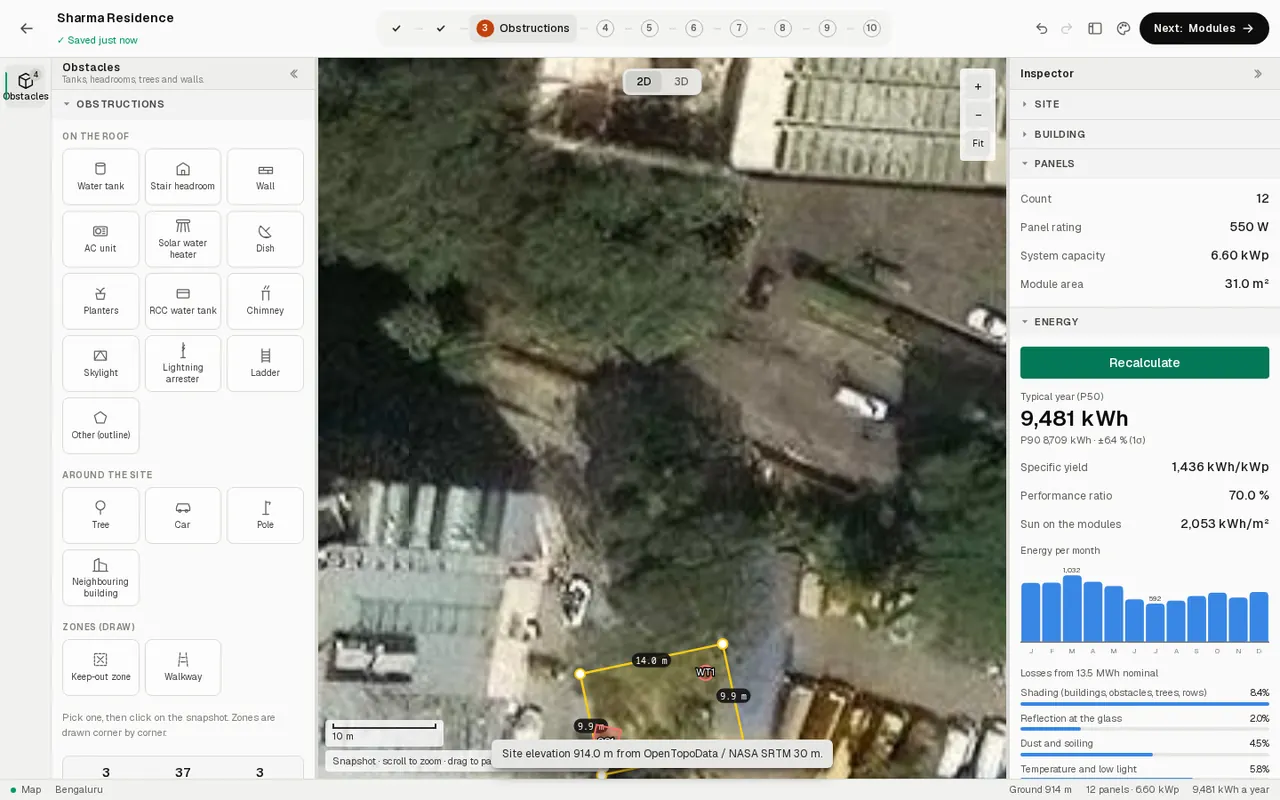This screenshot has width=1280, height=800.
Task: Switch the map to 2D view
Action: pos(644,81)
